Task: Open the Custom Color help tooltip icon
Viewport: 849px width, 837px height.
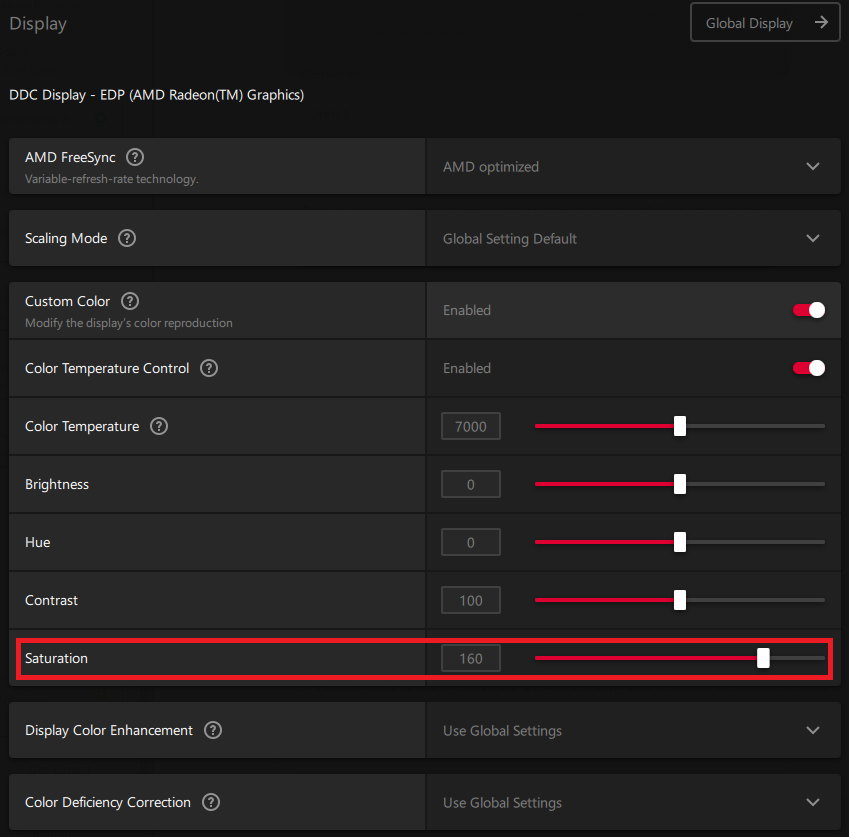Action: pyautogui.click(x=130, y=301)
